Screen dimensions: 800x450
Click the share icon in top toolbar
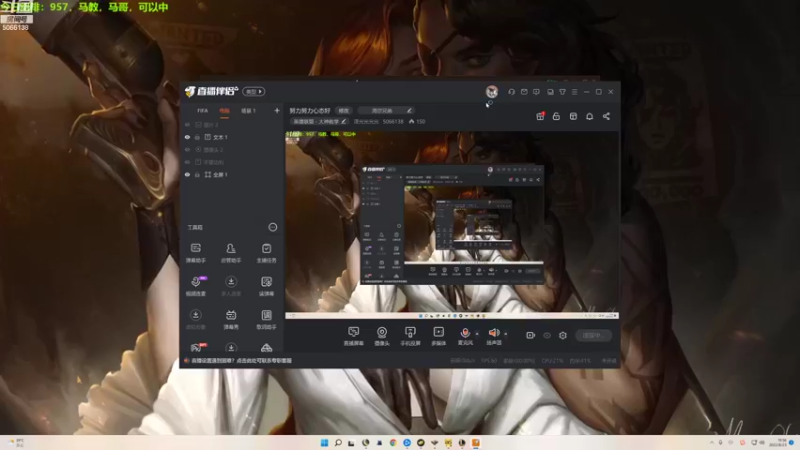point(606,116)
